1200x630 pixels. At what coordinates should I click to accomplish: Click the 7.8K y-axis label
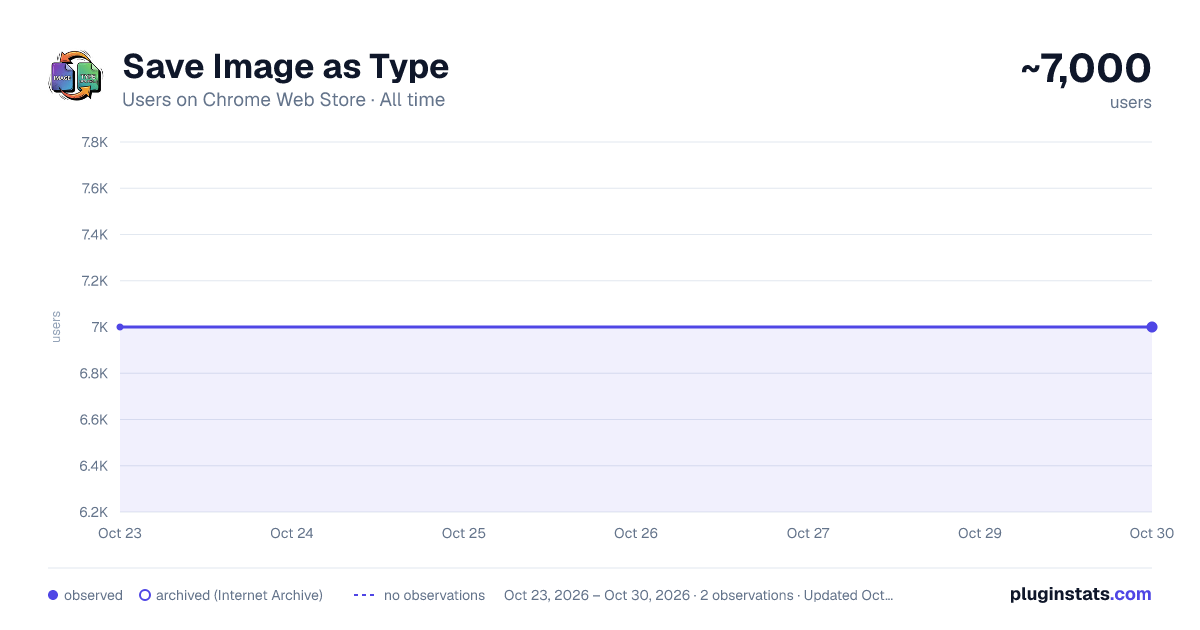[94, 142]
